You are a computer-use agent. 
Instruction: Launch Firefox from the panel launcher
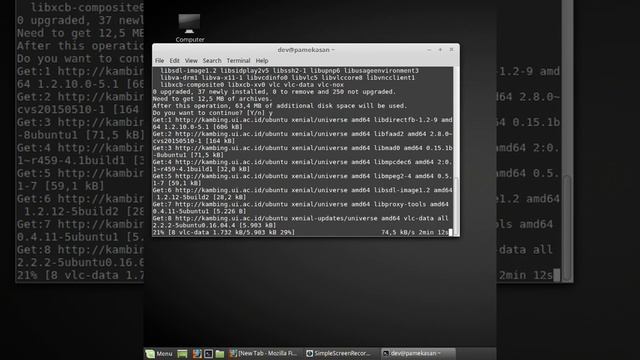click(x=197, y=353)
